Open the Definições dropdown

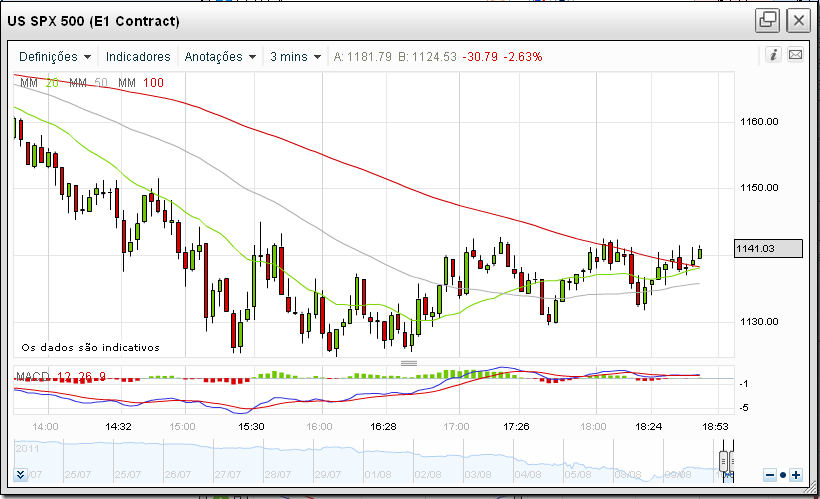pyautogui.click(x=55, y=56)
